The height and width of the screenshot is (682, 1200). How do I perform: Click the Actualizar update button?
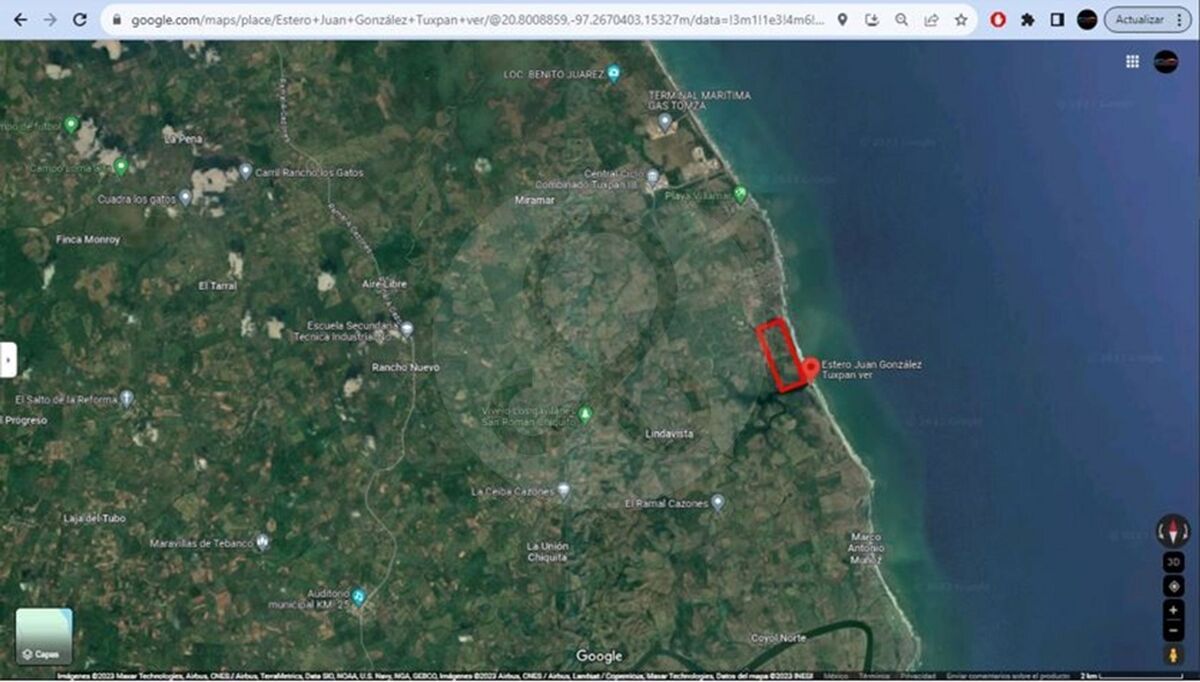(x=1139, y=19)
